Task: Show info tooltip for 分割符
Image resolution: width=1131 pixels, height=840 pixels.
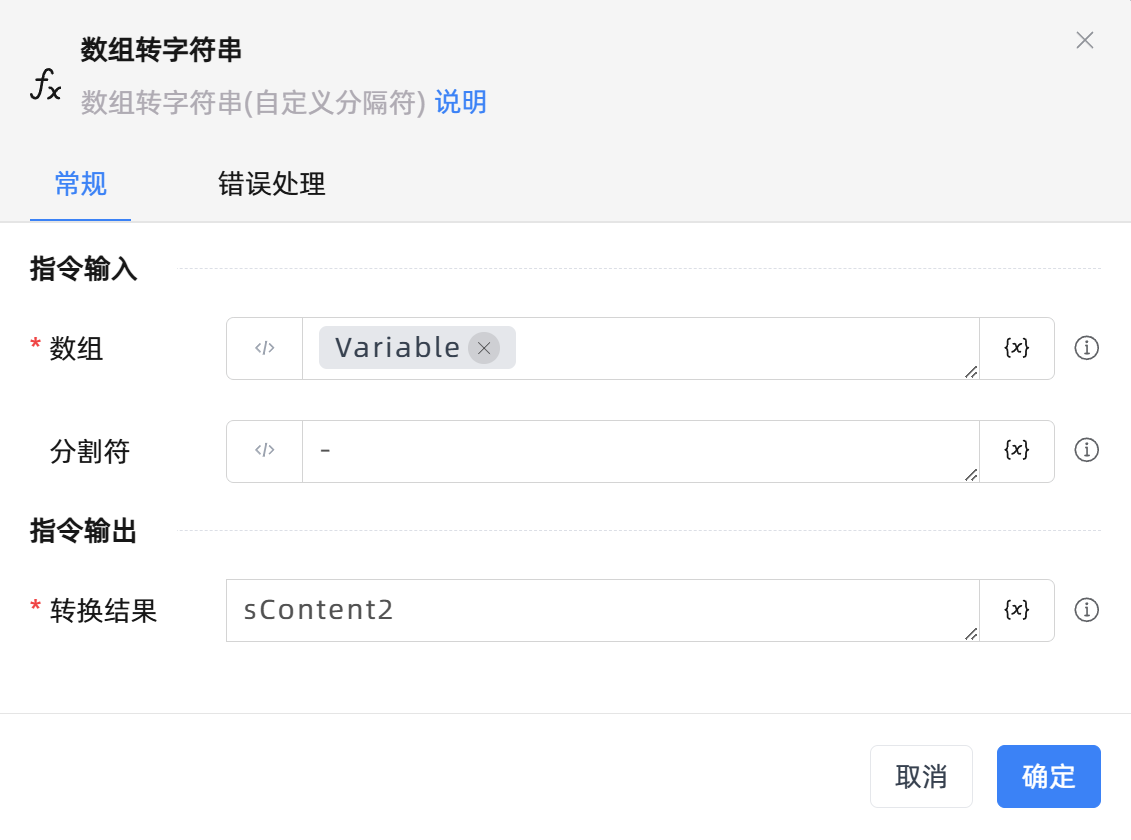Action: pyautogui.click(x=1086, y=450)
